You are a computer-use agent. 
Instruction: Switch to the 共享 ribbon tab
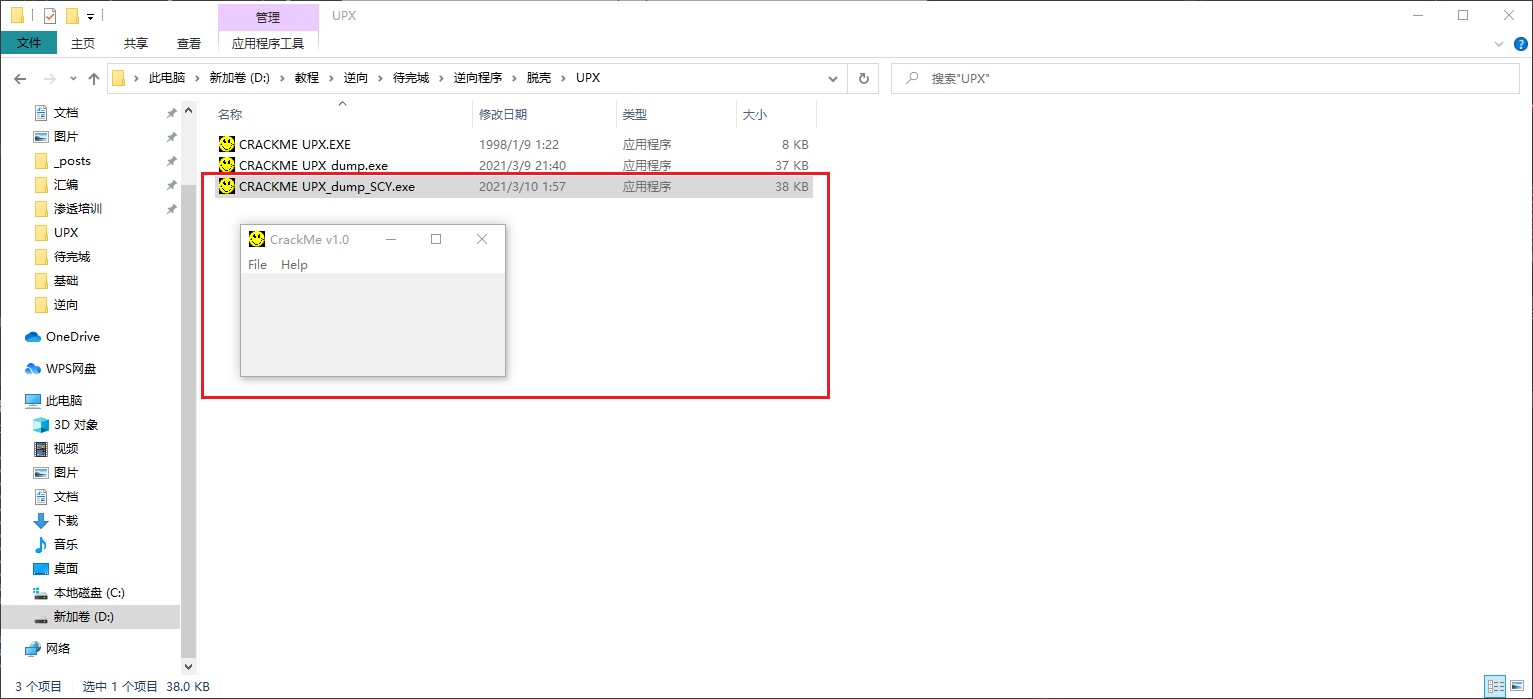click(136, 43)
